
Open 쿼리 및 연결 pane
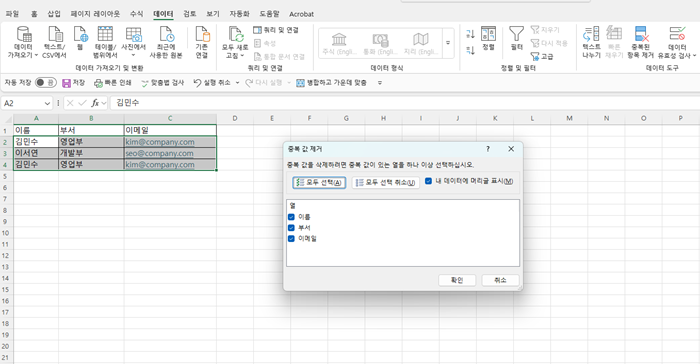click(x=276, y=30)
